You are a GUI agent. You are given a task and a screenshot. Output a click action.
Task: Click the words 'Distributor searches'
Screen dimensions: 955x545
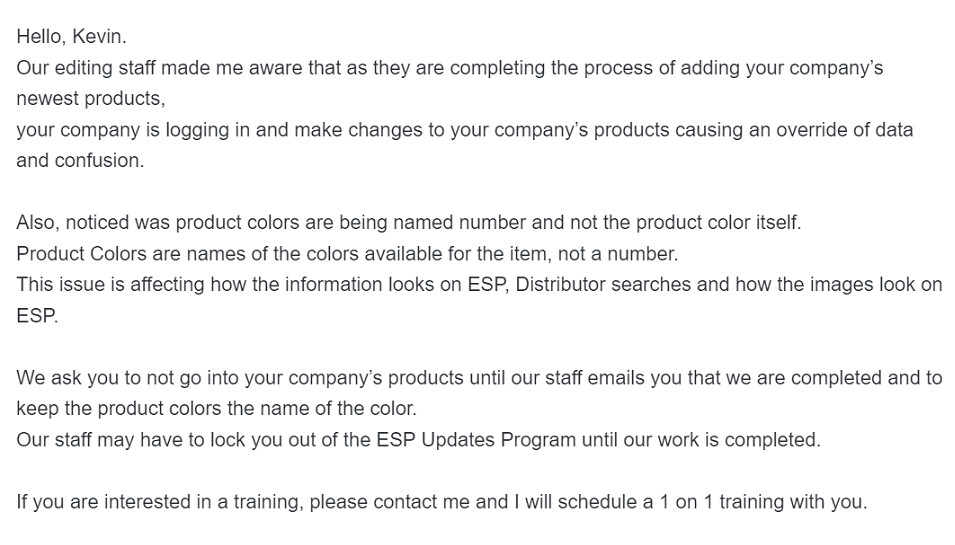(x=603, y=285)
